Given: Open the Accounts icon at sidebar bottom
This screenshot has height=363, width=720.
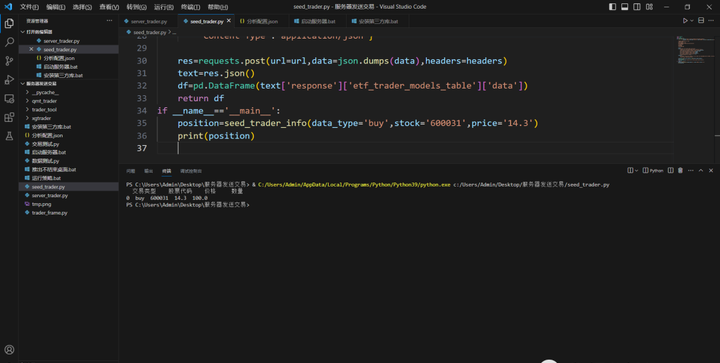Looking at the screenshot, I should pyautogui.click(x=9, y=350).
